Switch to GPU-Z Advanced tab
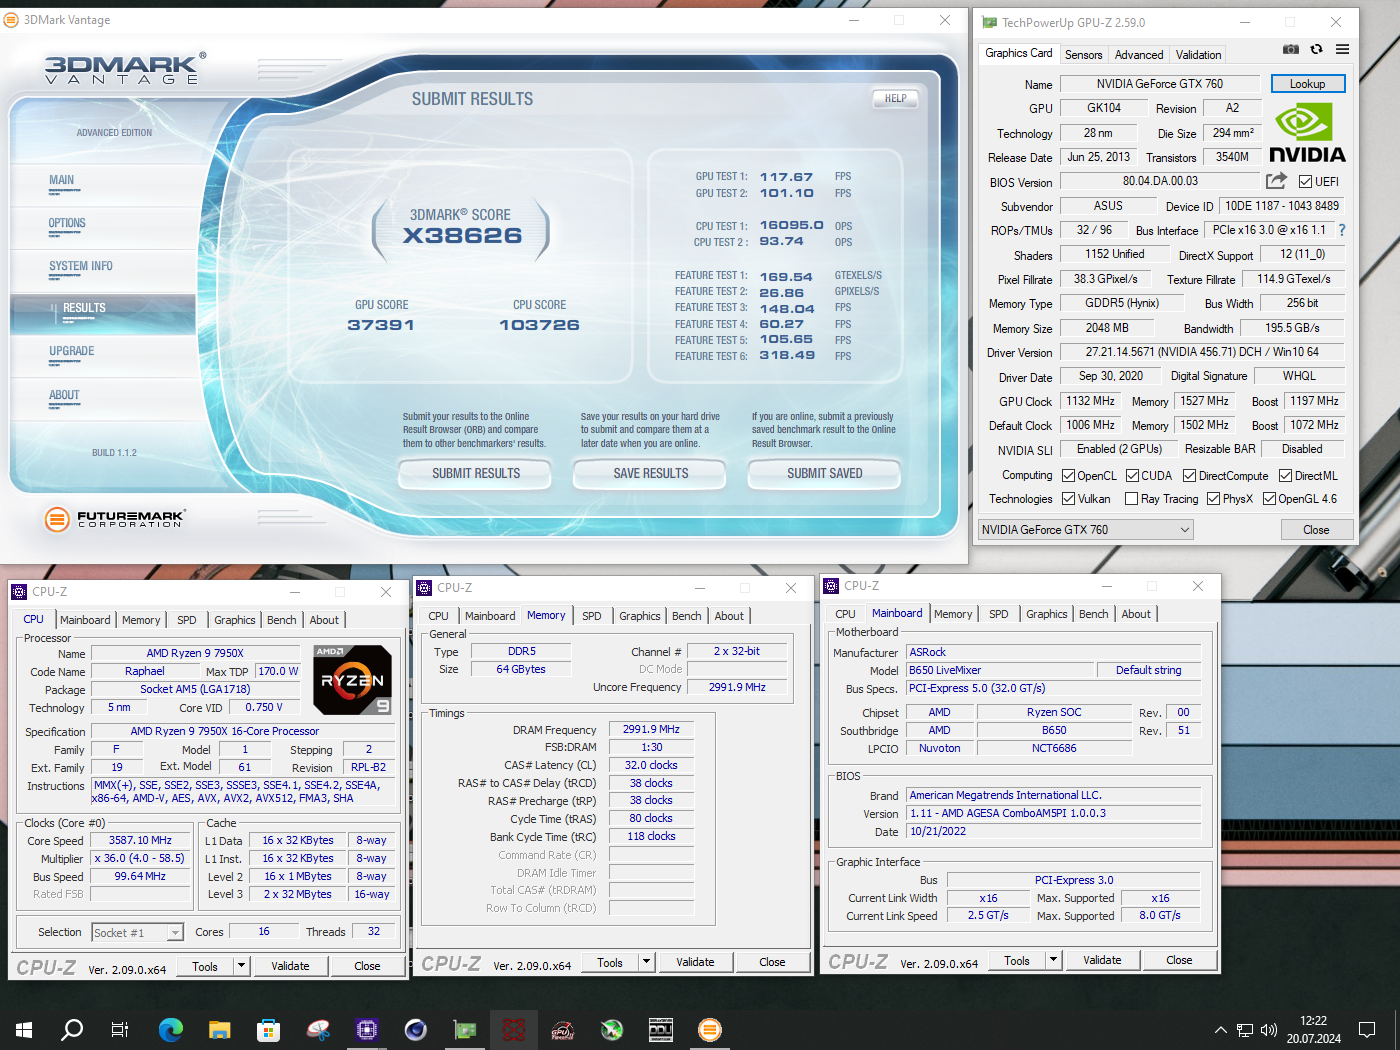The height and width of the screenshot is (1050, 1400). point(1139,55)
